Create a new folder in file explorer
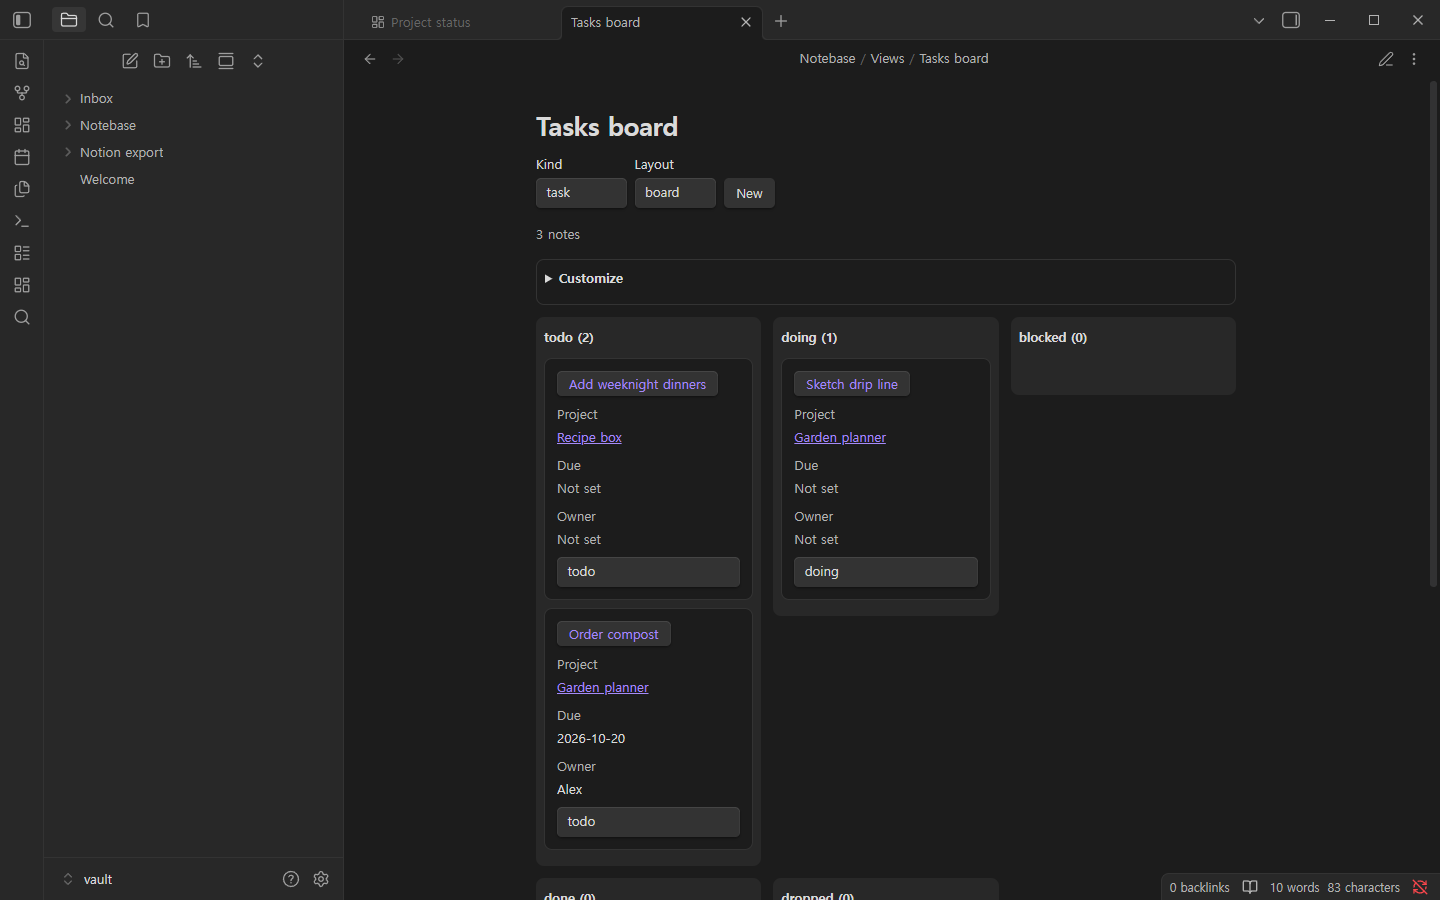The image size is (1440, 900). [x=162, y=61]
